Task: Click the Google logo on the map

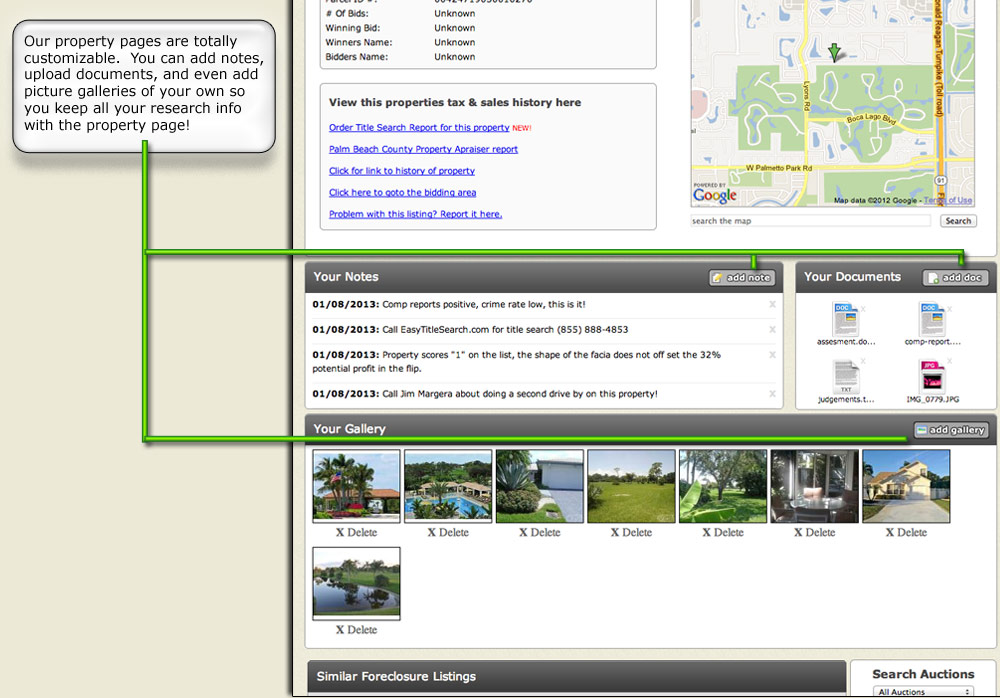Action: 715,195
